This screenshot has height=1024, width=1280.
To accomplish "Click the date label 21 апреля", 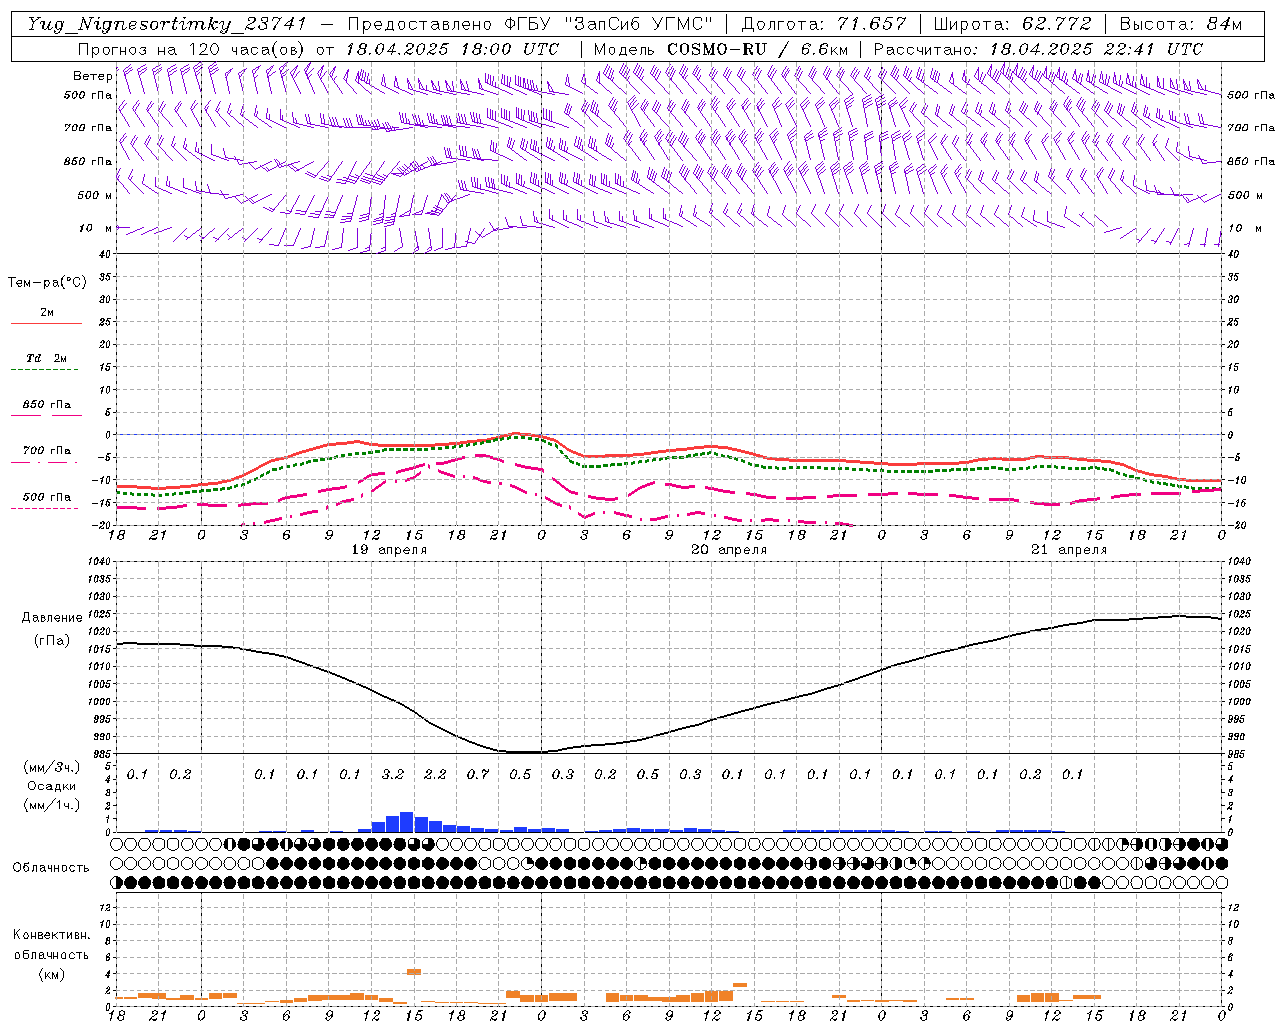I will pos(1069,550).
